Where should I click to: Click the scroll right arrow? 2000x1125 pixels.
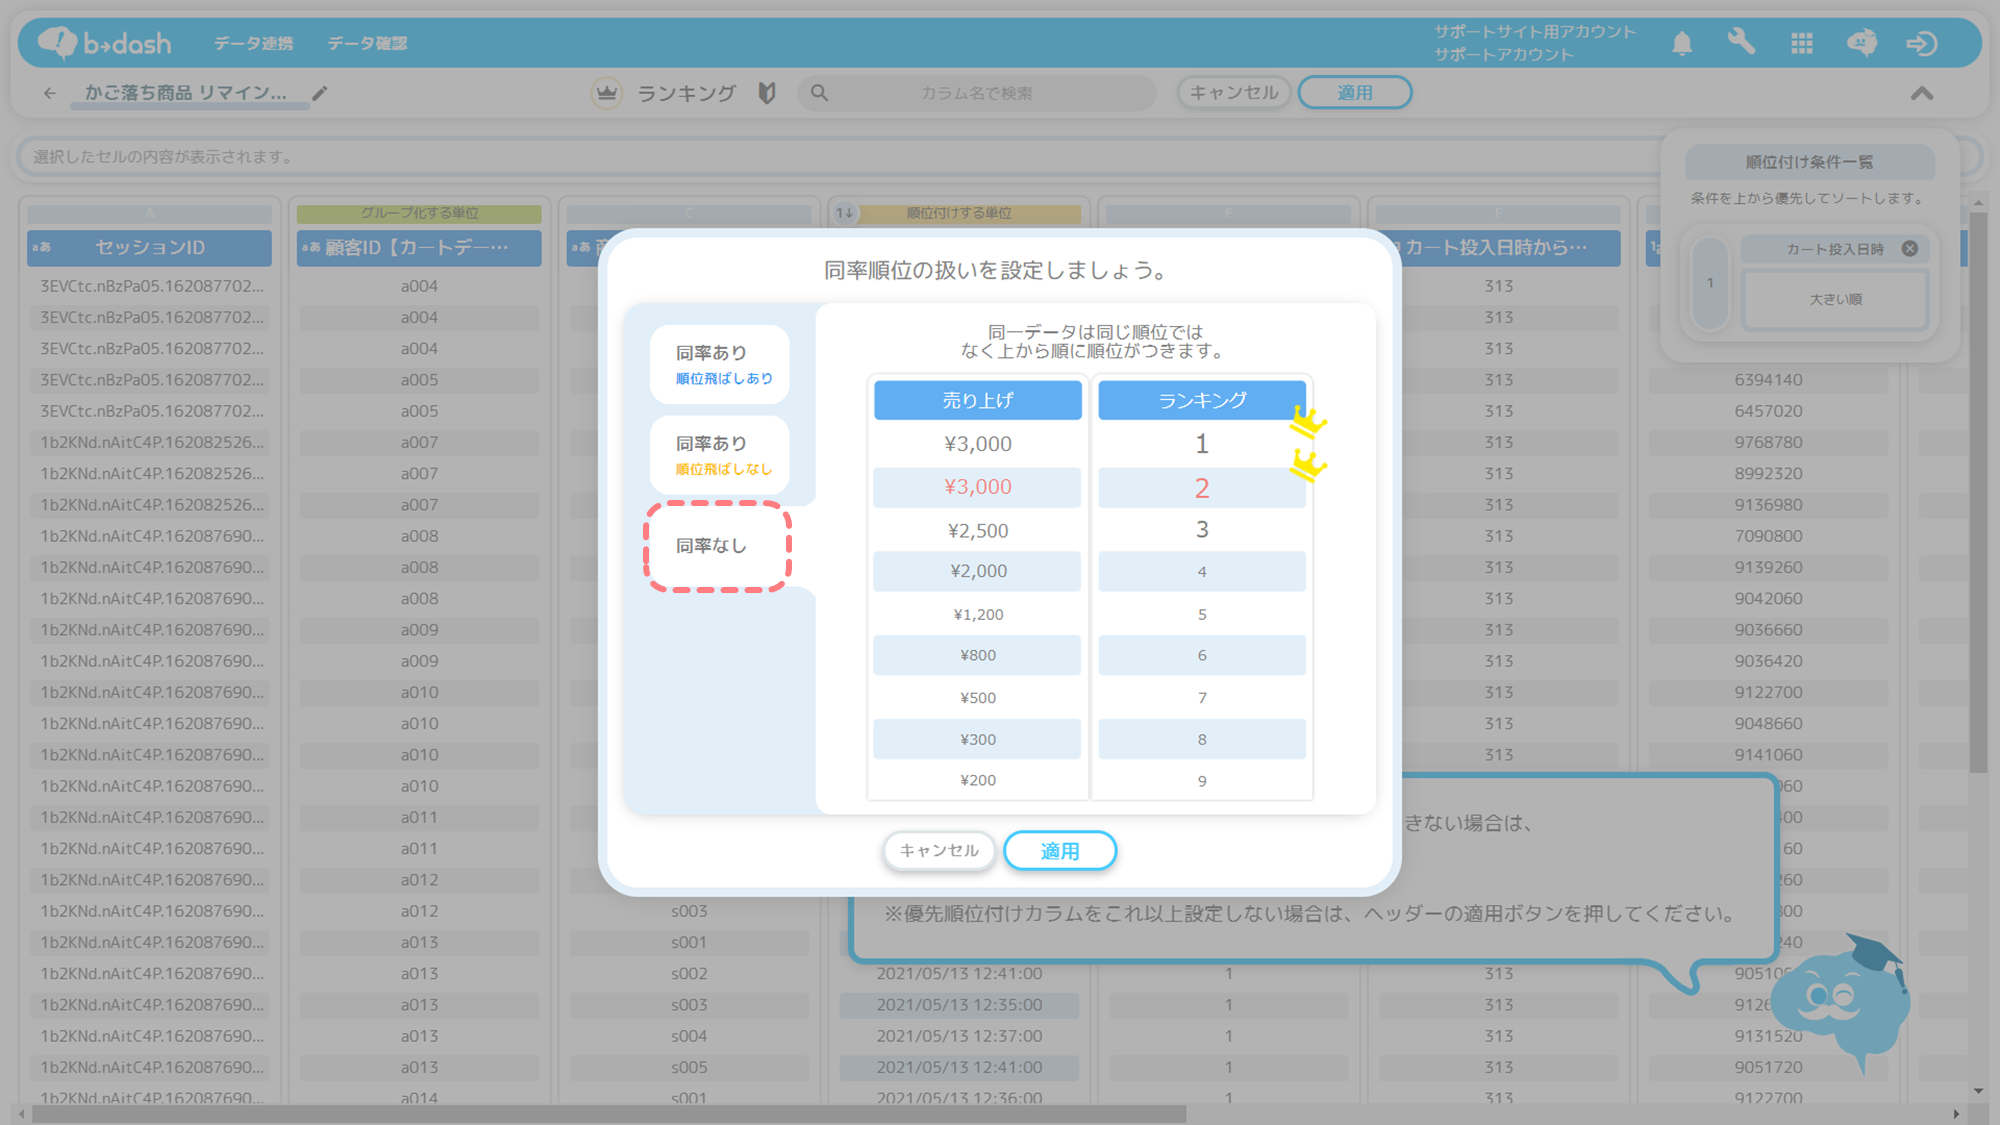coord(1956,1114)
